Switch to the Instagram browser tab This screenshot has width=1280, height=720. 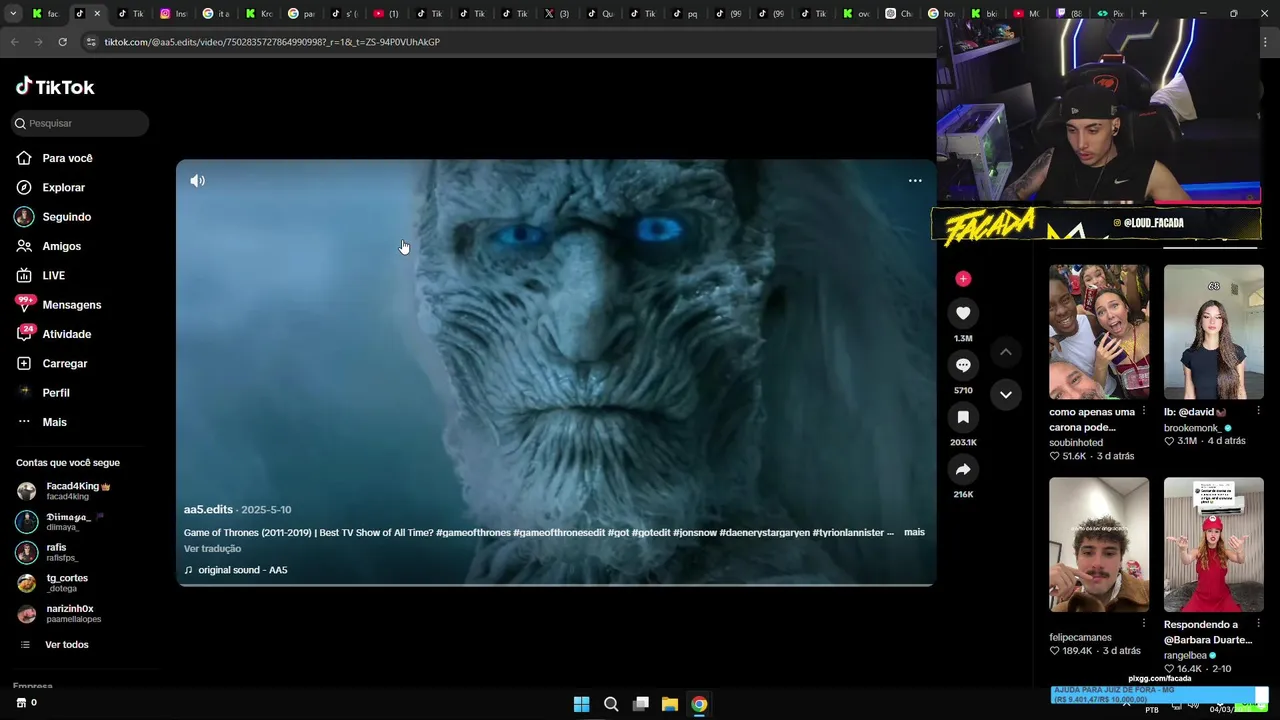175,13
